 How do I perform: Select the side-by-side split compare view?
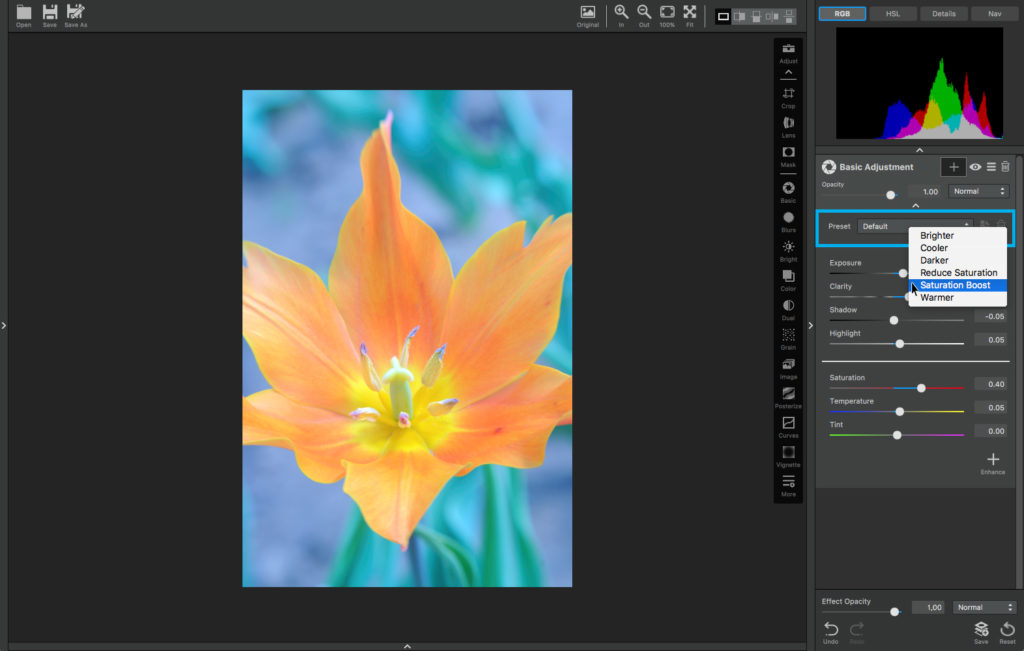(x=739, y=16)
